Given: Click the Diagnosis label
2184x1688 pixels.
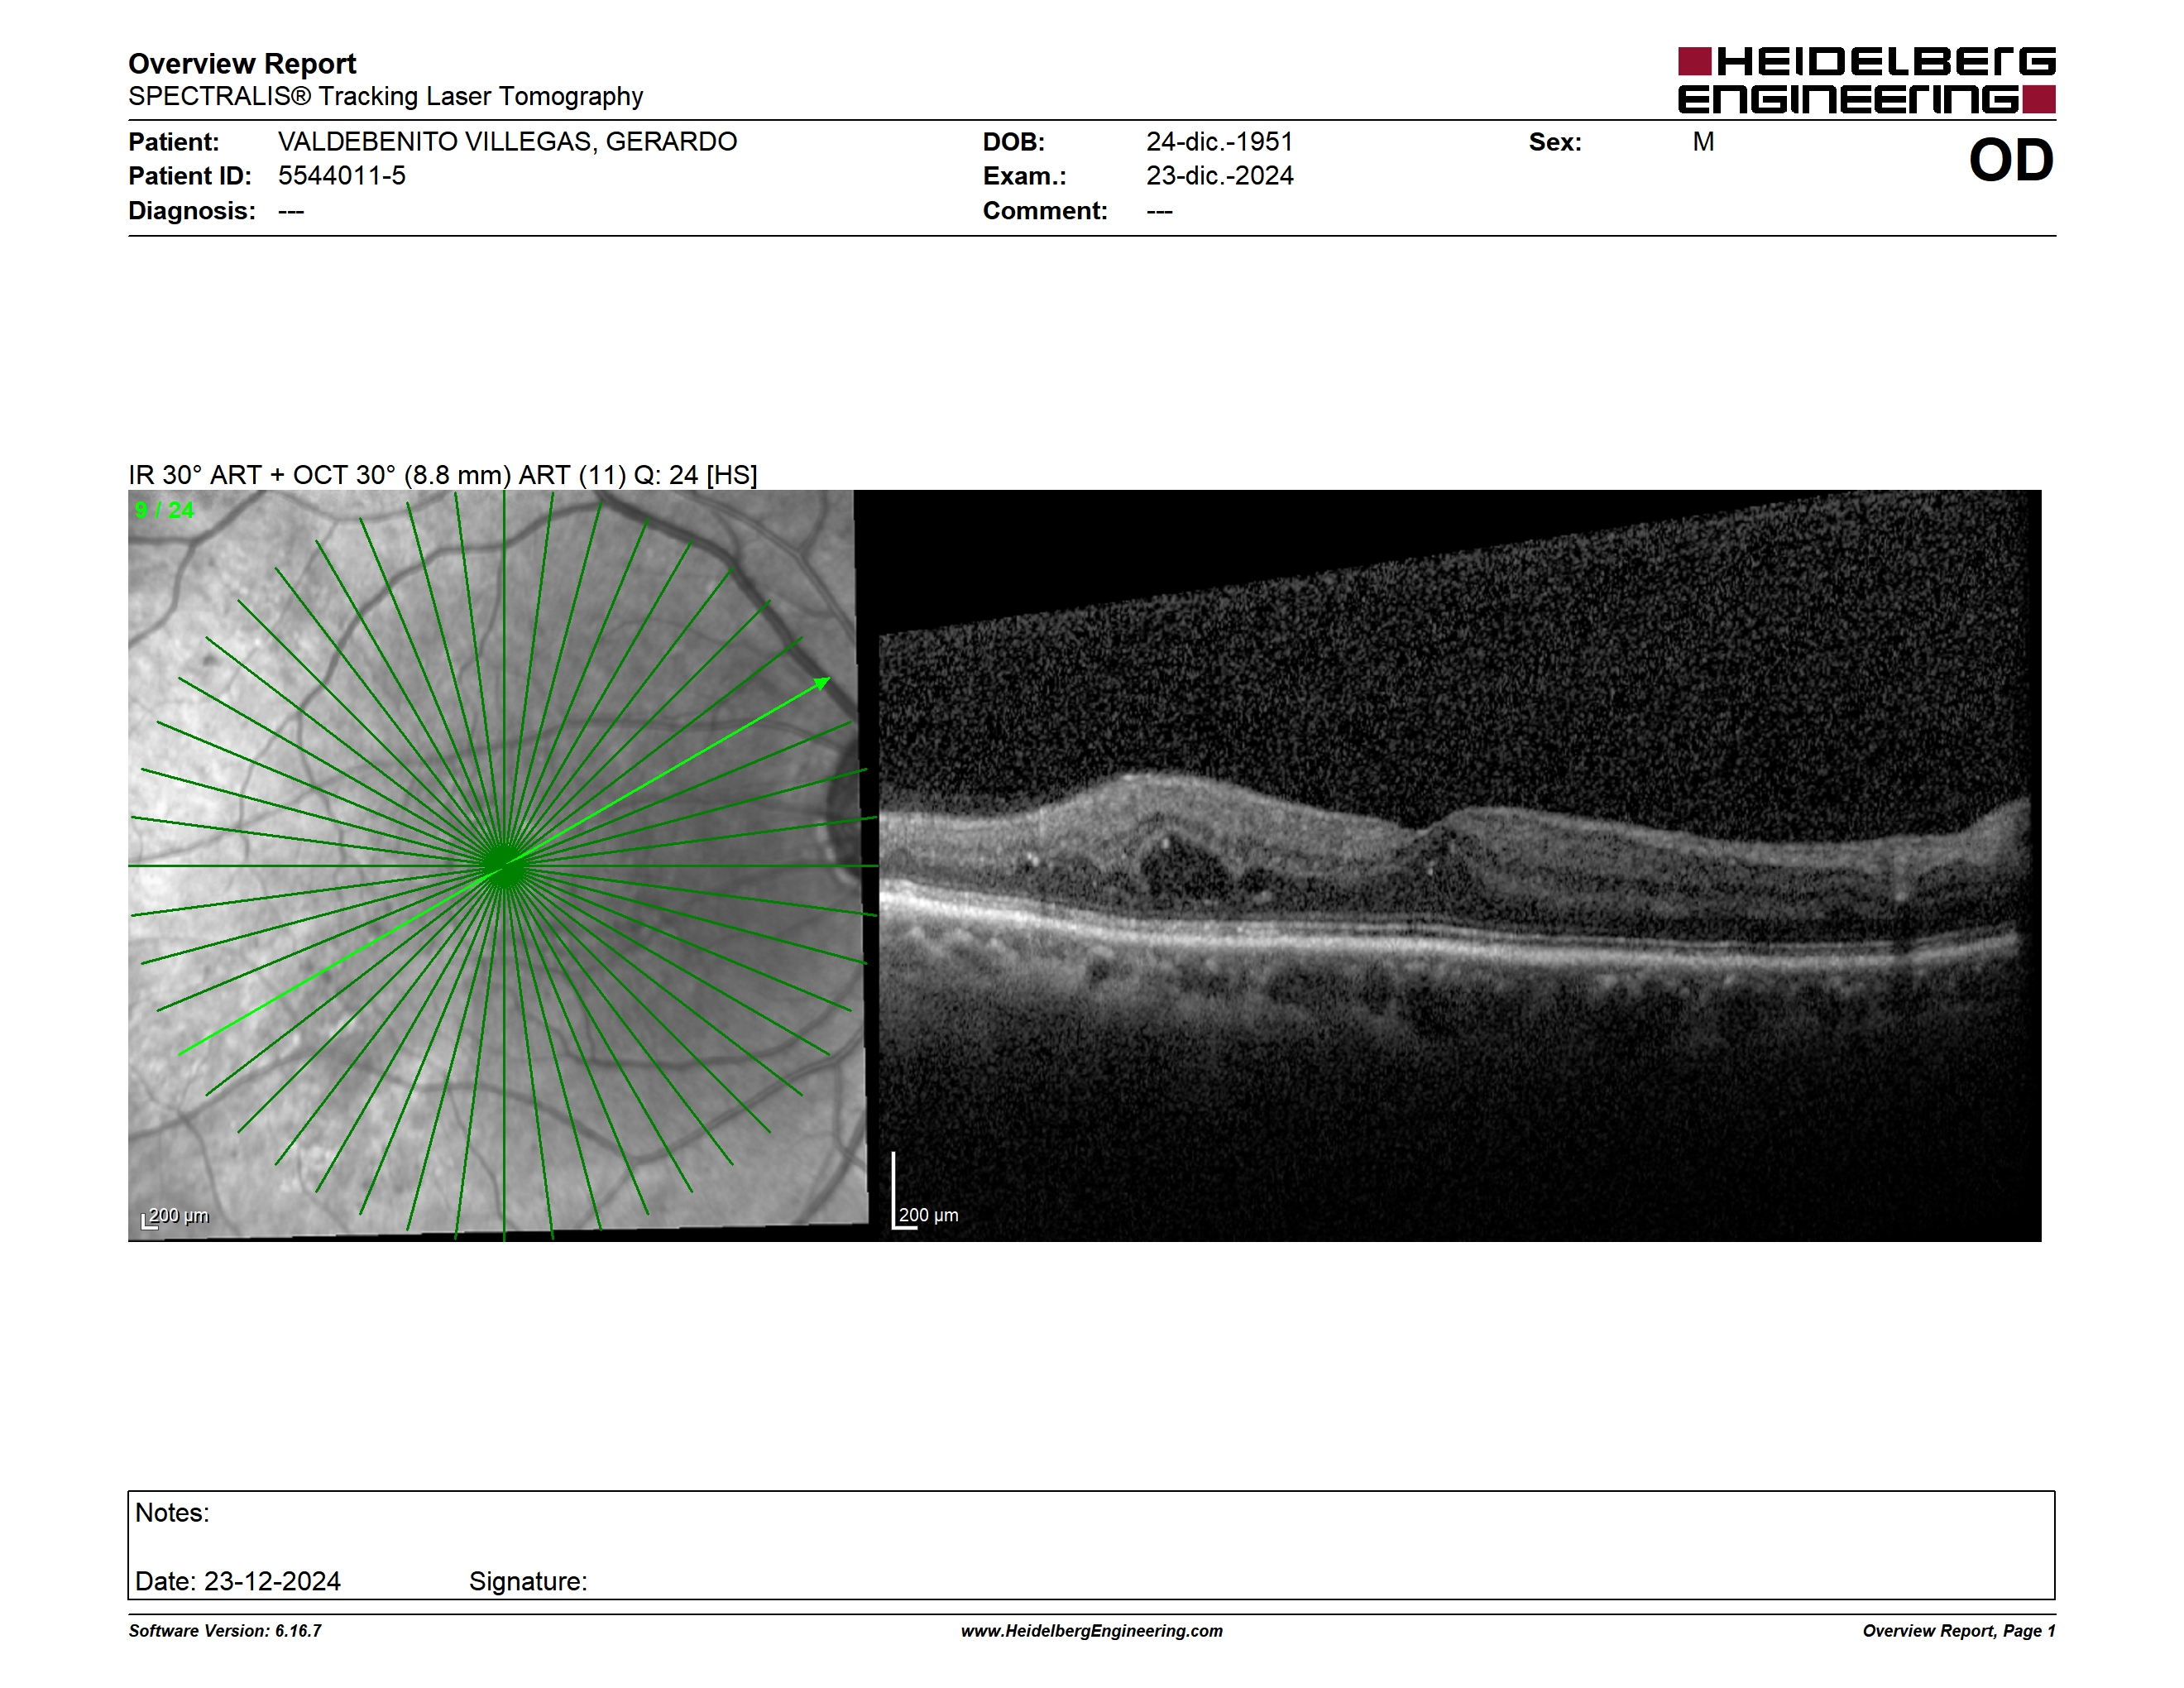Looking at the screenshot, I should point(192,211).
